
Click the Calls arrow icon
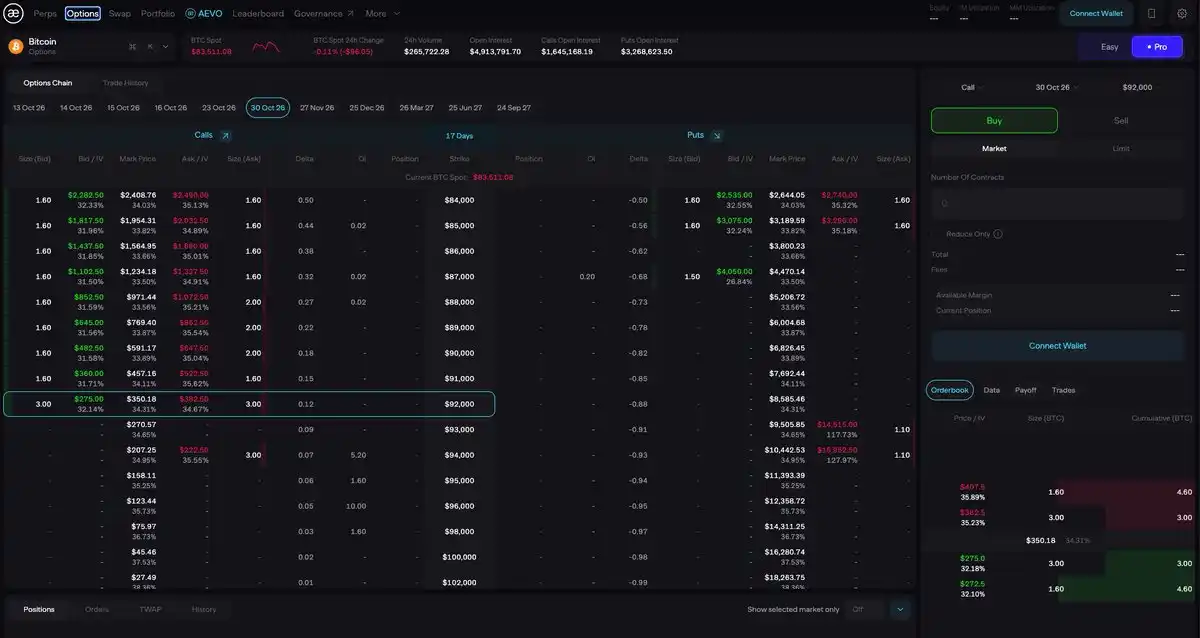pyautogui.click(x=226, y=135)
